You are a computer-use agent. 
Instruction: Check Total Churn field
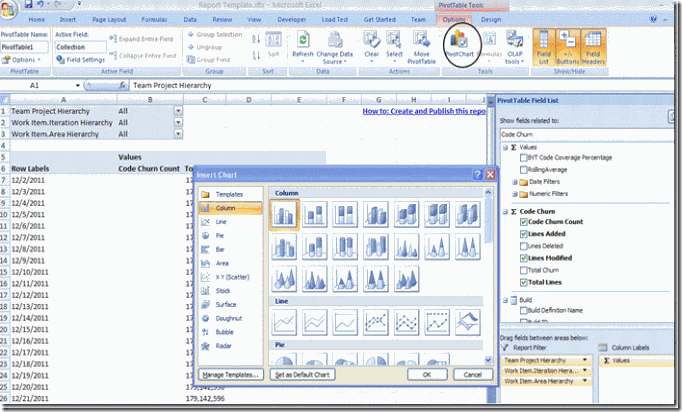524,270
